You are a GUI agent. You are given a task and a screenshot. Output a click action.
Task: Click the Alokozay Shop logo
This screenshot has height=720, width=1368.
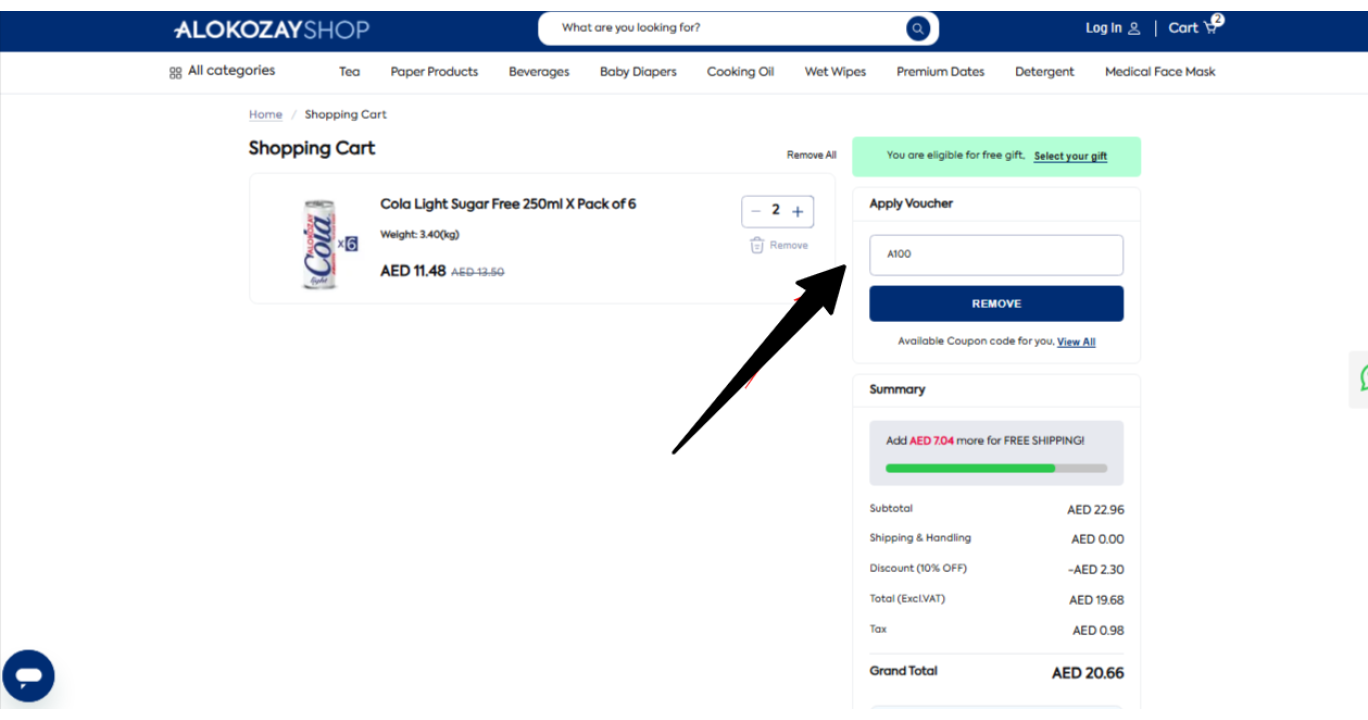pos(272,30)
